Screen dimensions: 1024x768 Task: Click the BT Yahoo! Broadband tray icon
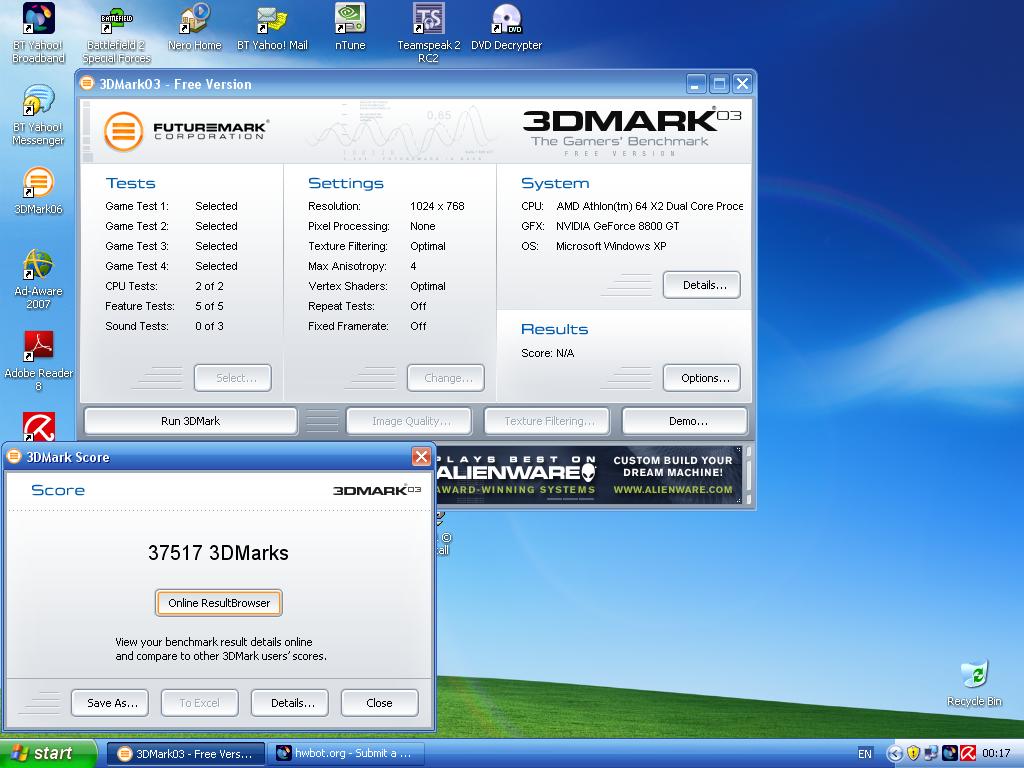[950, 753]
